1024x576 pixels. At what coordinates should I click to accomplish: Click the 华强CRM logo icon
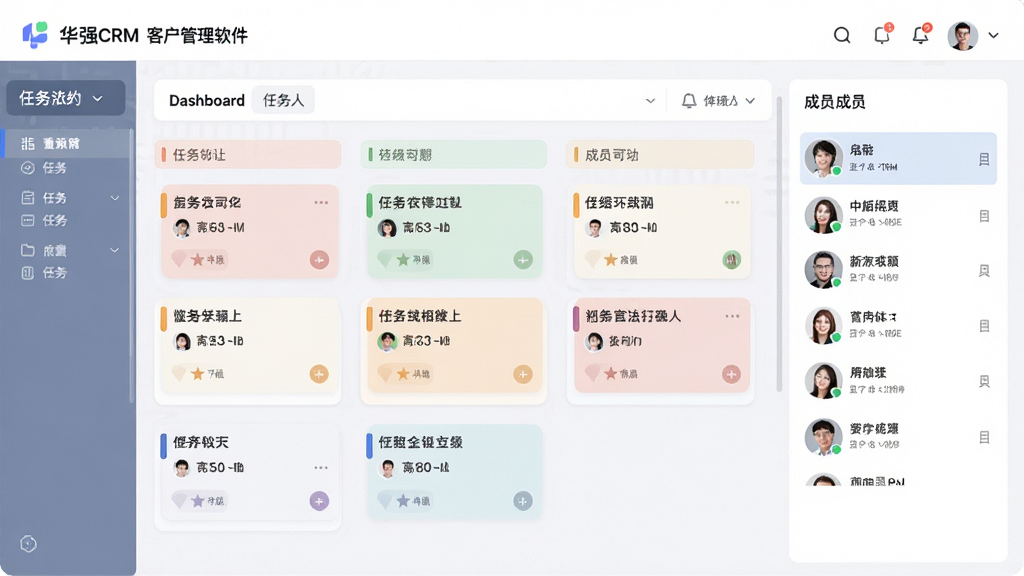pos(35,35)
